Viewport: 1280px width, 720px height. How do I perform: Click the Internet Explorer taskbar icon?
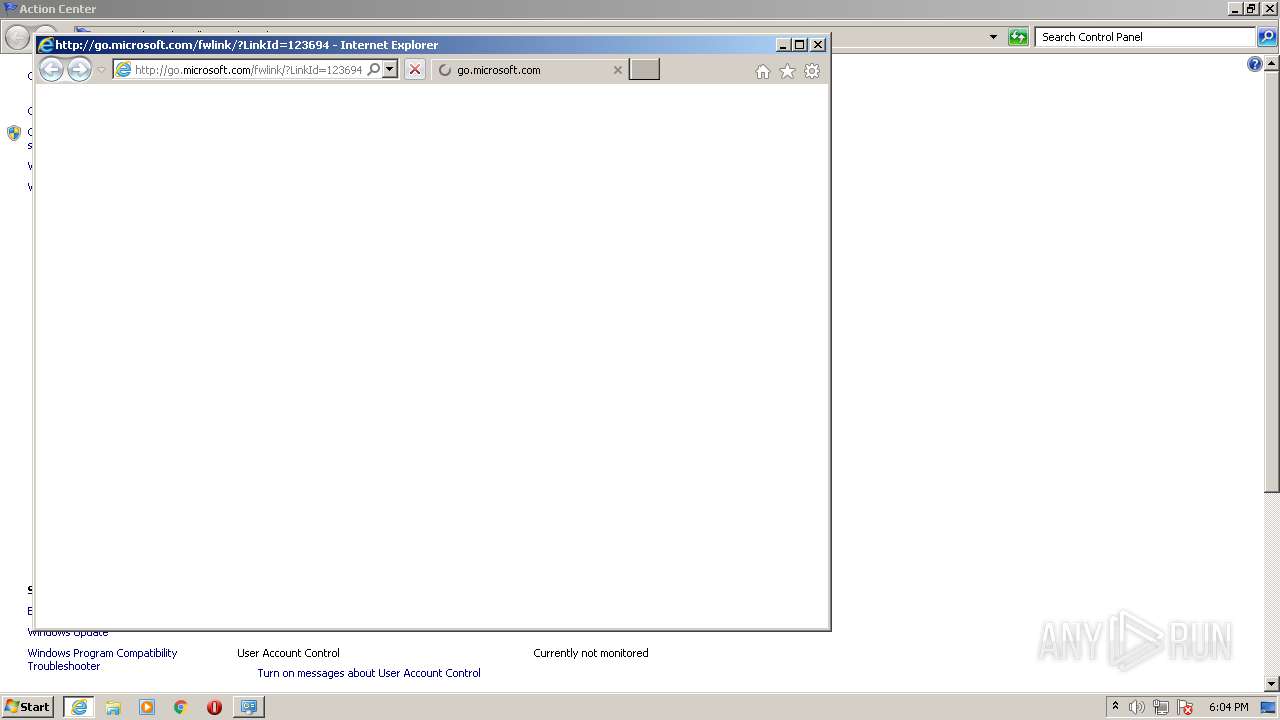(x=79, y=707)
